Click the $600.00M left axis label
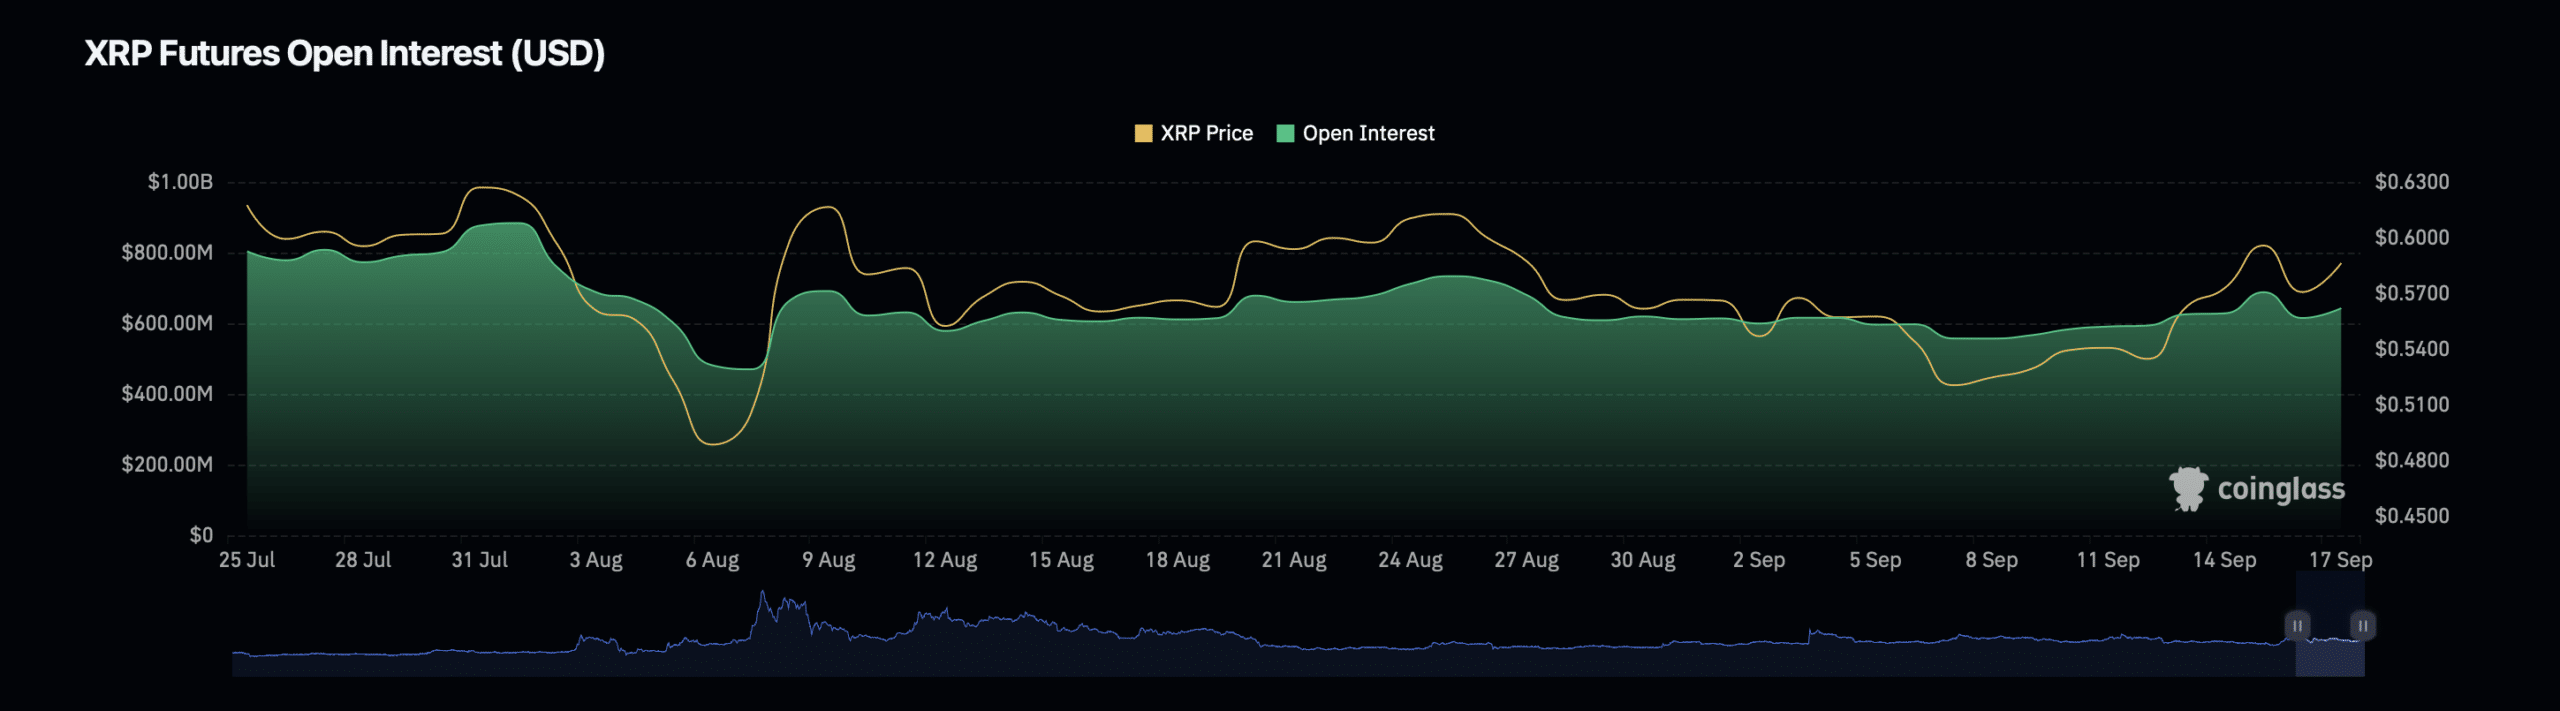2560x711 pixels. point(167,323)
